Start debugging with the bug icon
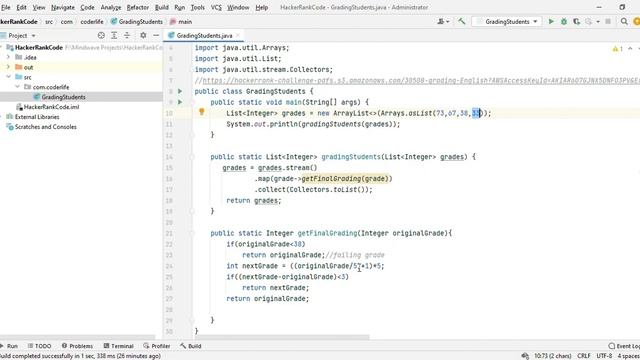640x360 pixels. (x=564, y=22)
